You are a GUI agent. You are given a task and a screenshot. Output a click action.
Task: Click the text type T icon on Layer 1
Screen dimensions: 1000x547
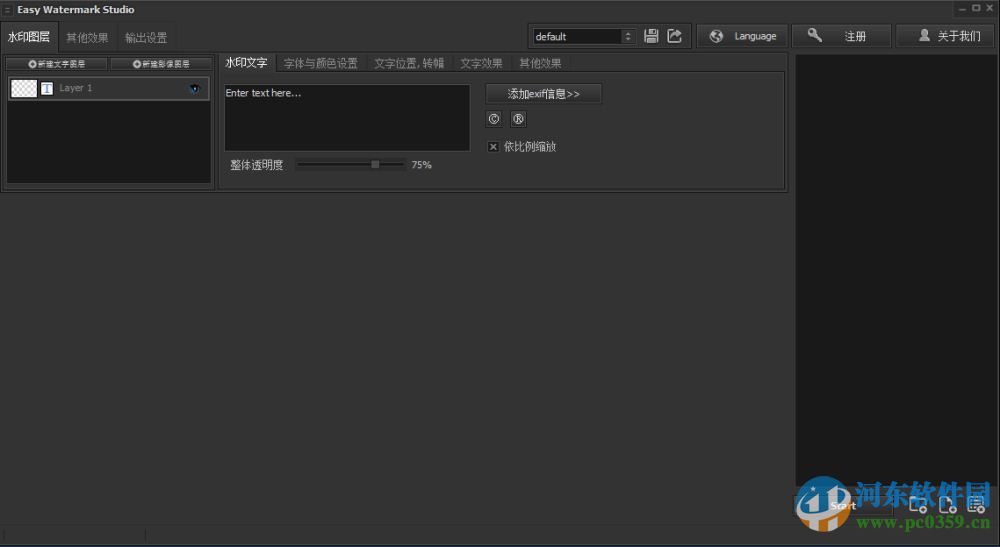pos(47,89)
